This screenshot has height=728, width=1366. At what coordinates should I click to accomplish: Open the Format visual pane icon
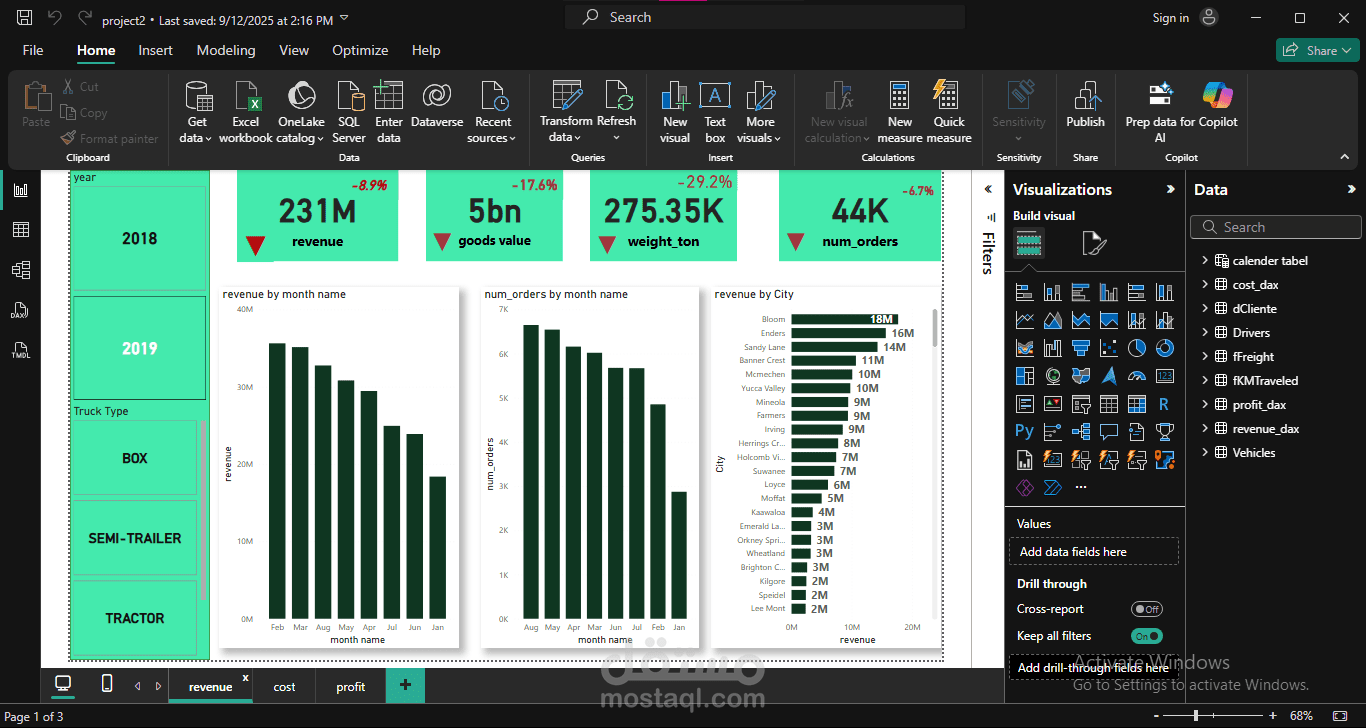tap(1094, 243)
